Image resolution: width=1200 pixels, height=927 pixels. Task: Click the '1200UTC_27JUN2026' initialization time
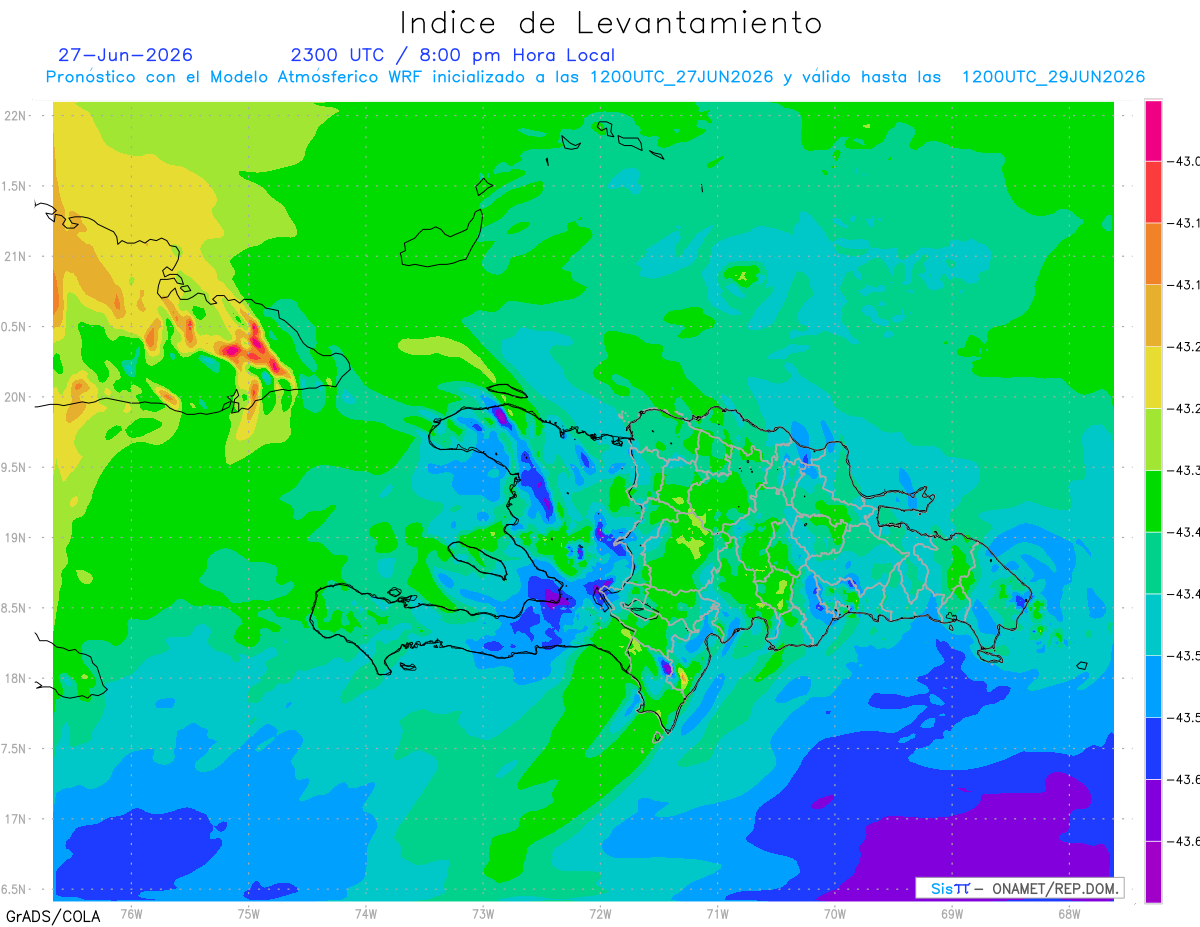[x=682, y=77]
